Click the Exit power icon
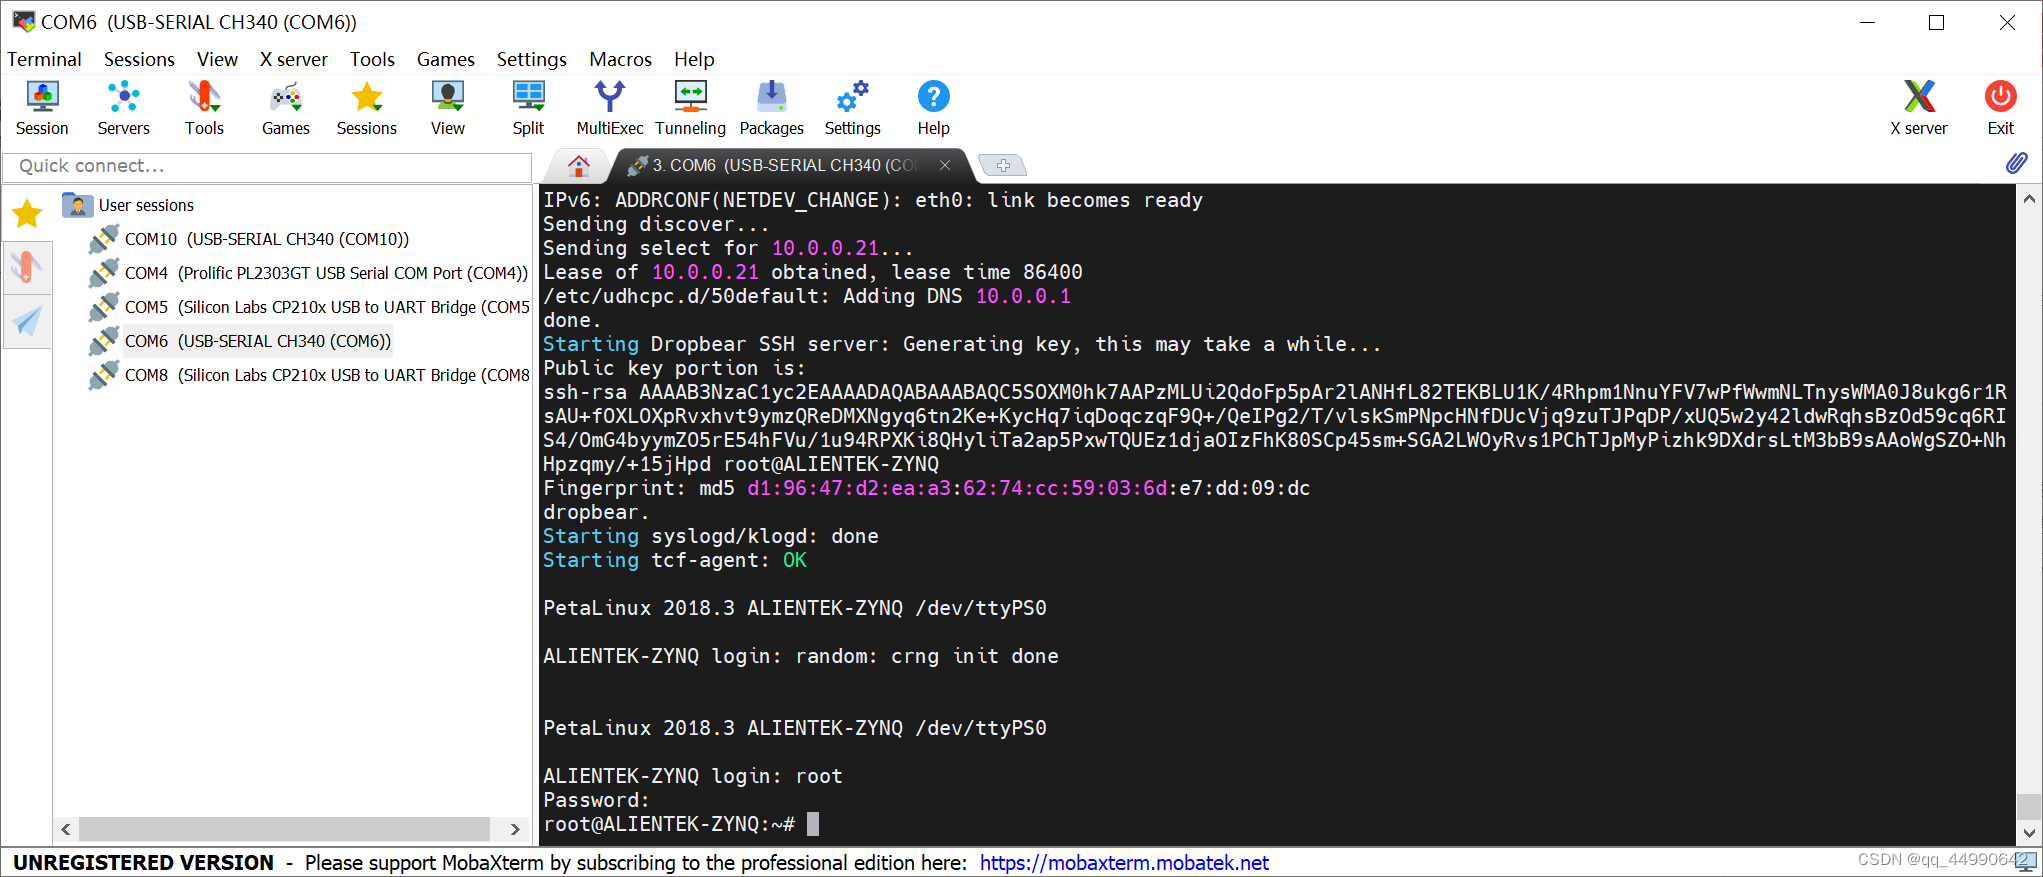 (2001, 108)
